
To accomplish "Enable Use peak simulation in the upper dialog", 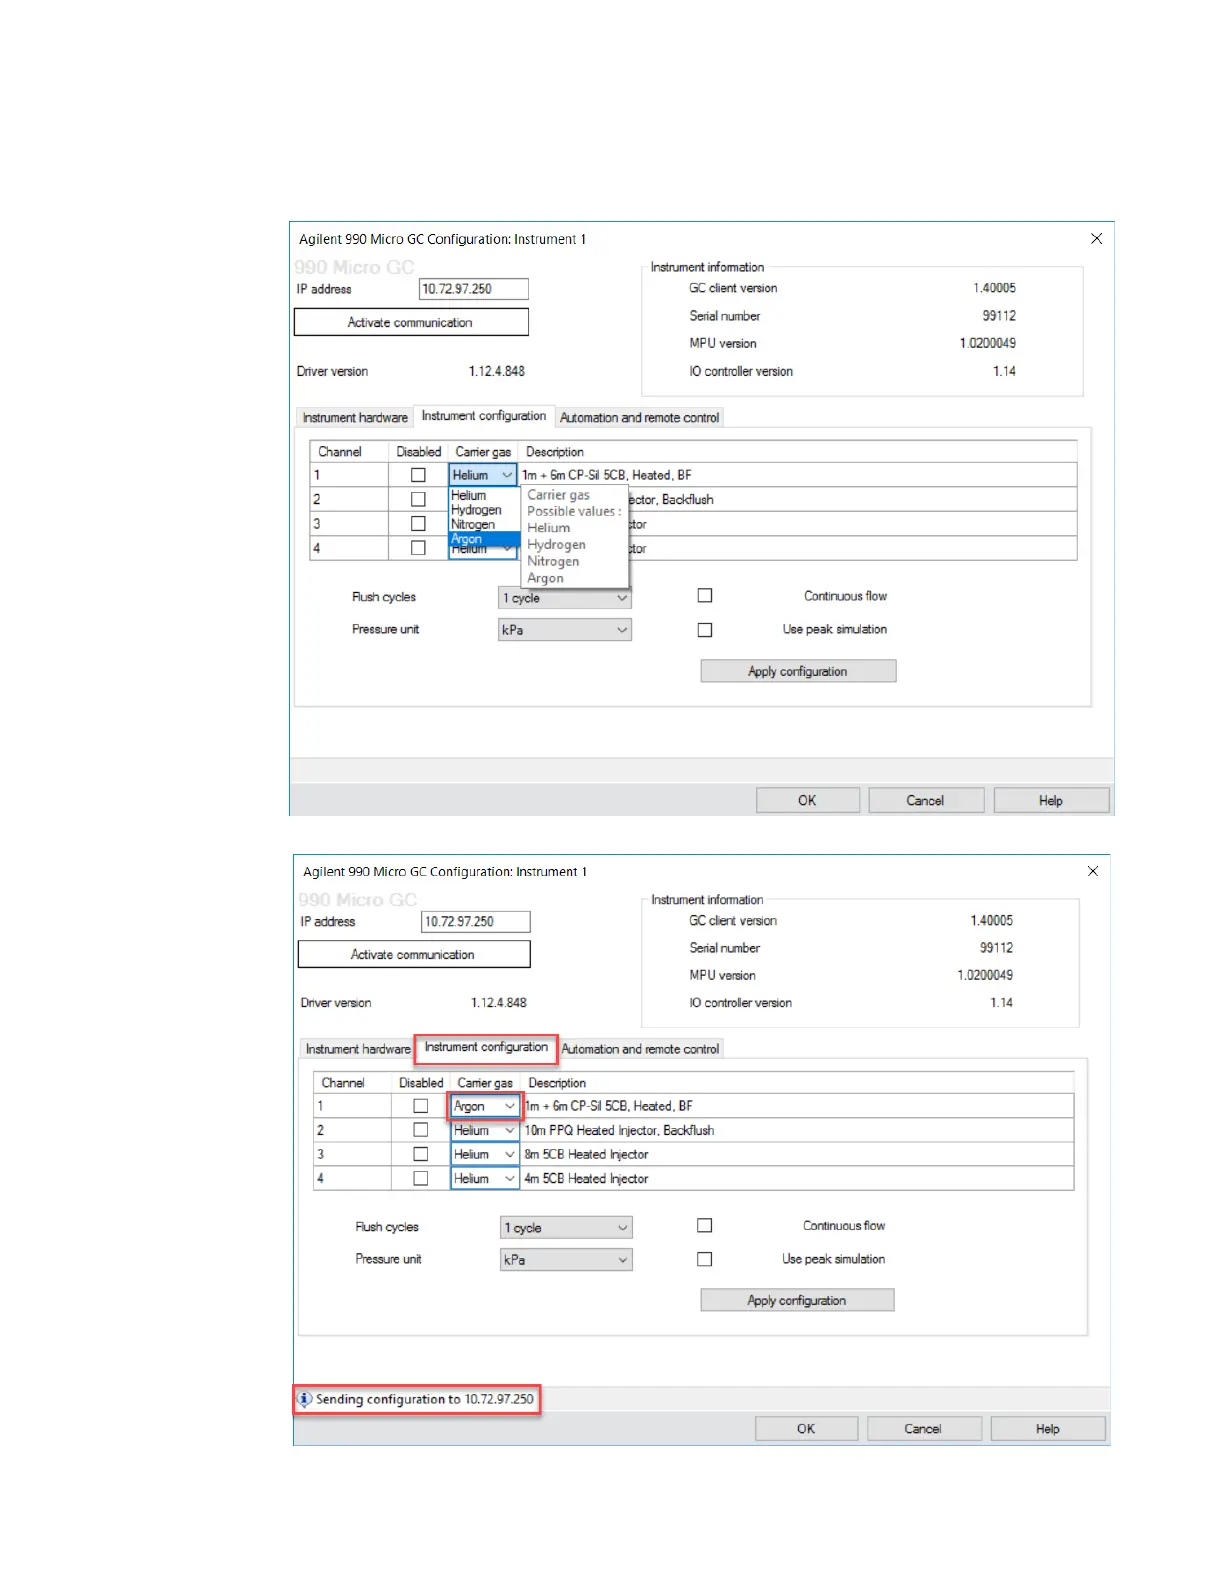I will [705, 630].
